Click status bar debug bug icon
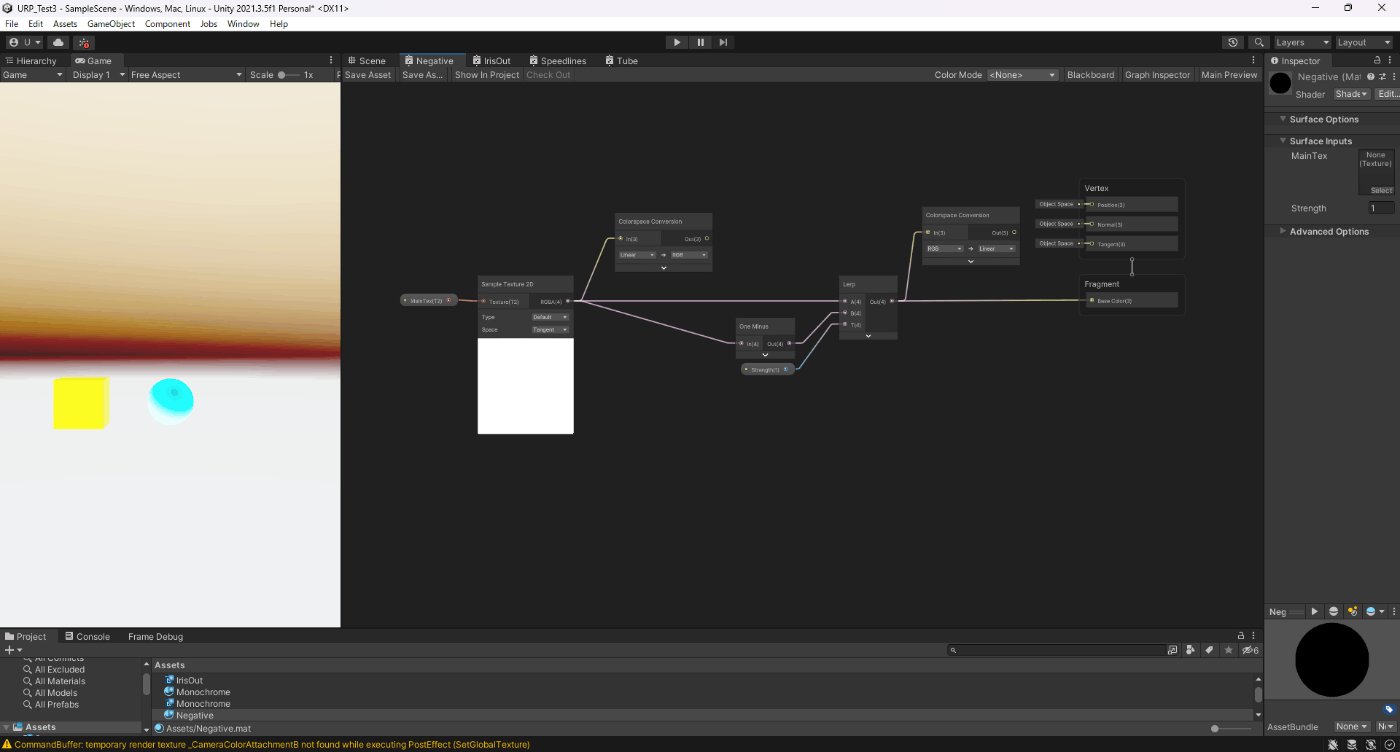The image size is (1400, 752). [x=1335, y=745]
